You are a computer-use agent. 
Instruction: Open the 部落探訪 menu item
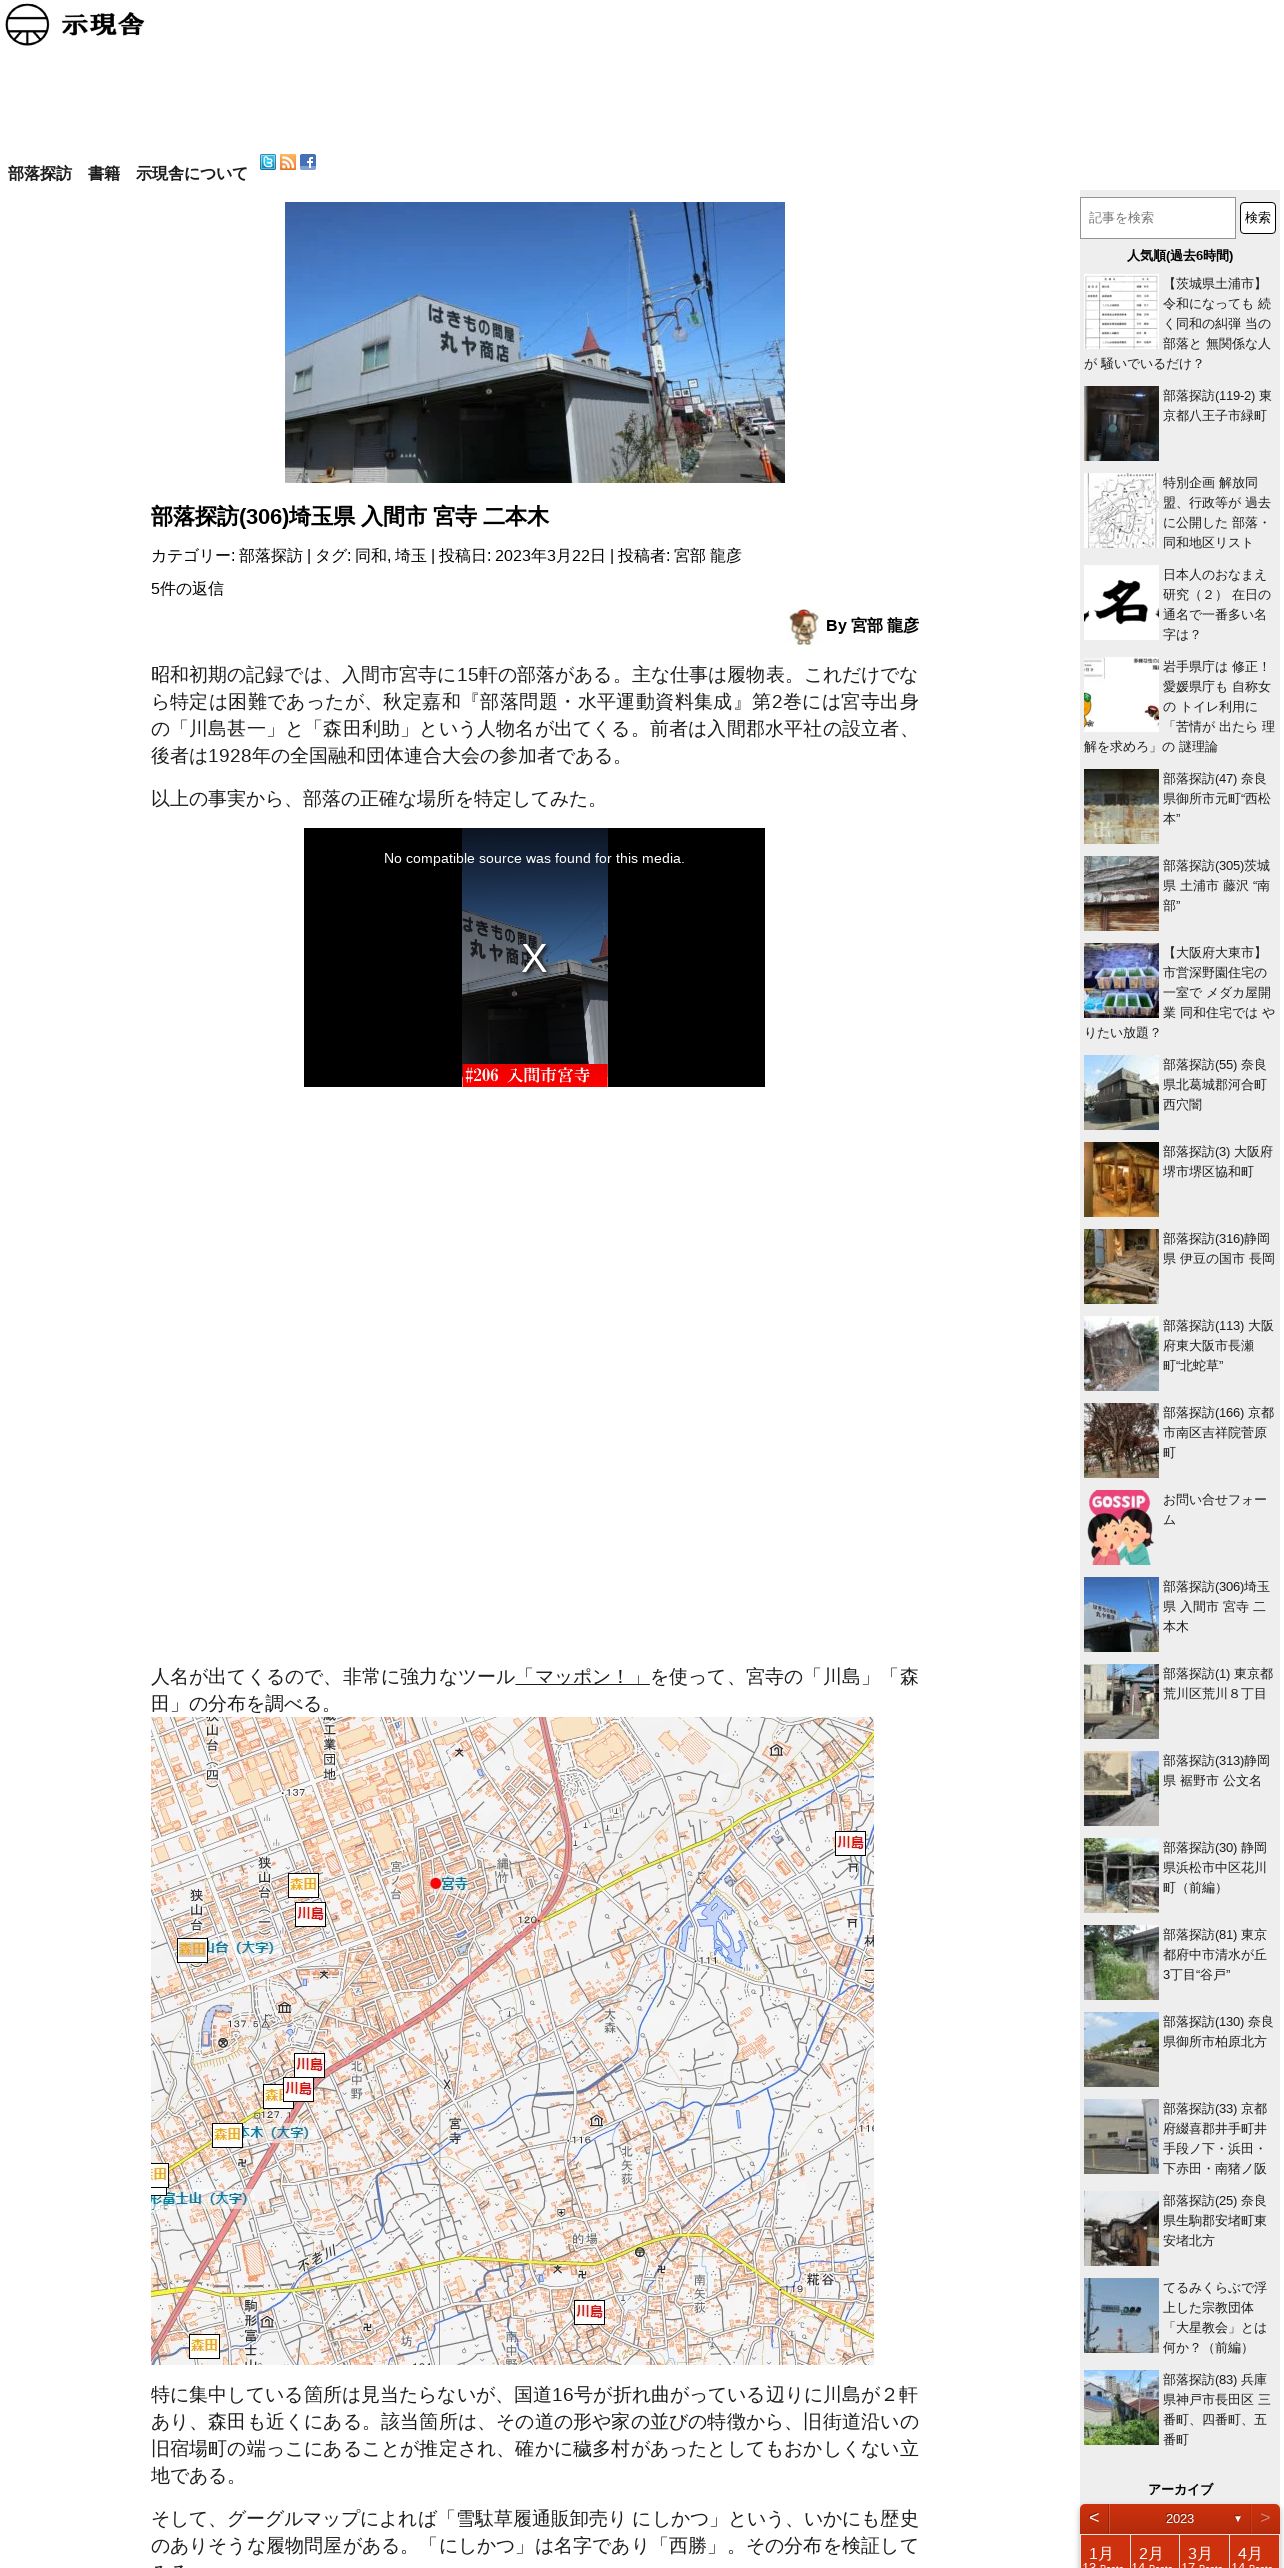[x=40, y=174]
